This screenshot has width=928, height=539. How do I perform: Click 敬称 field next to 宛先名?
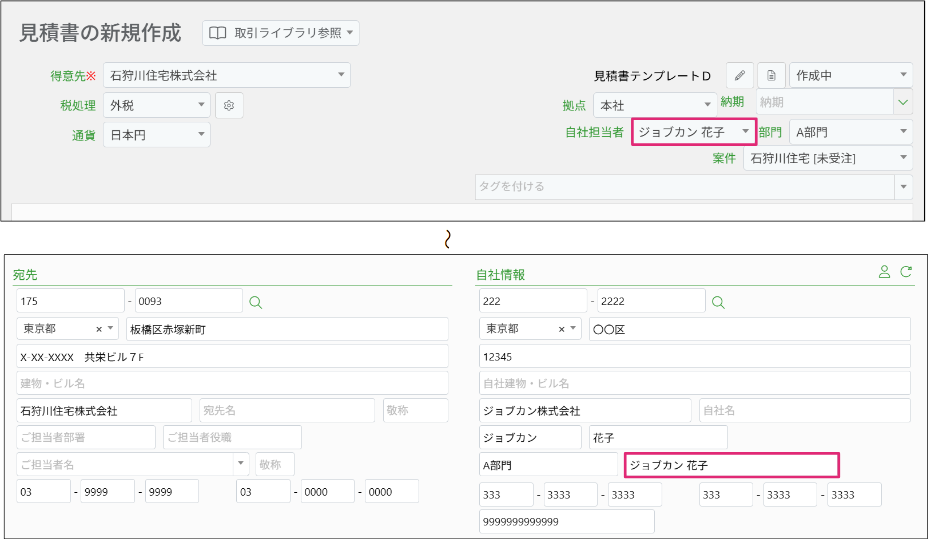(x=415, y=411)
